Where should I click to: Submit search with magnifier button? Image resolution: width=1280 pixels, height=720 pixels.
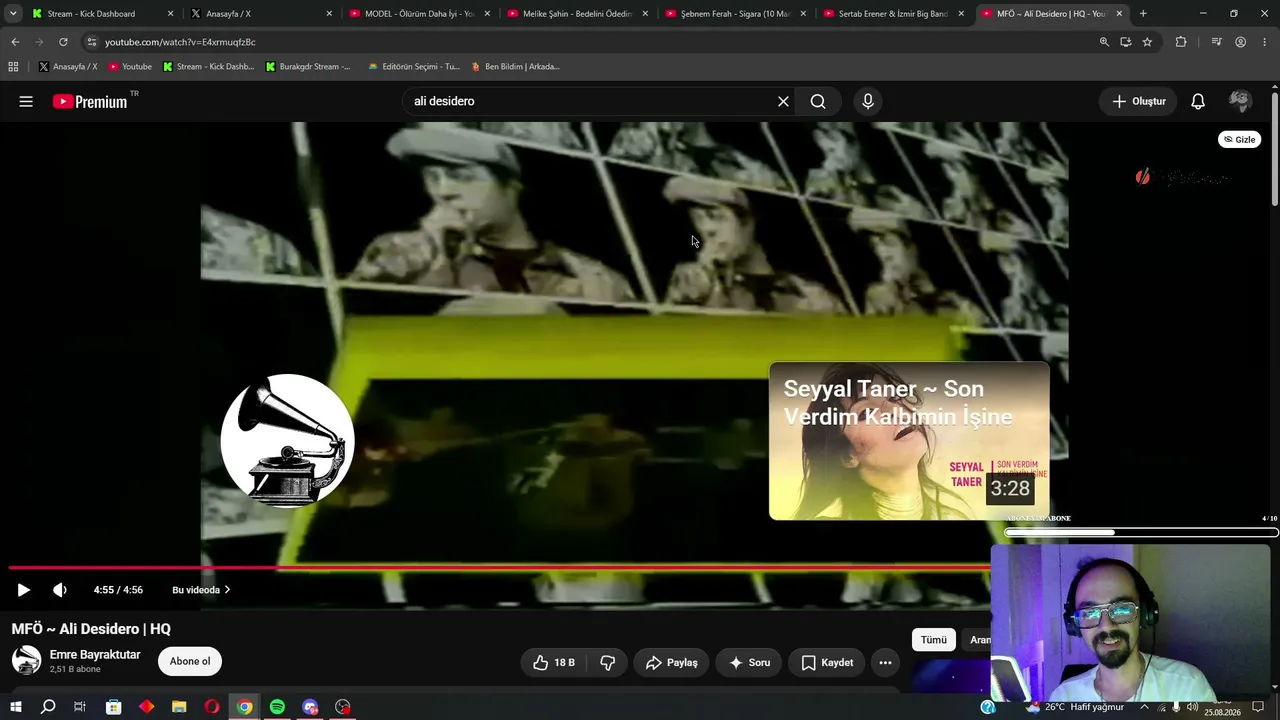click(x=818, y=101)
